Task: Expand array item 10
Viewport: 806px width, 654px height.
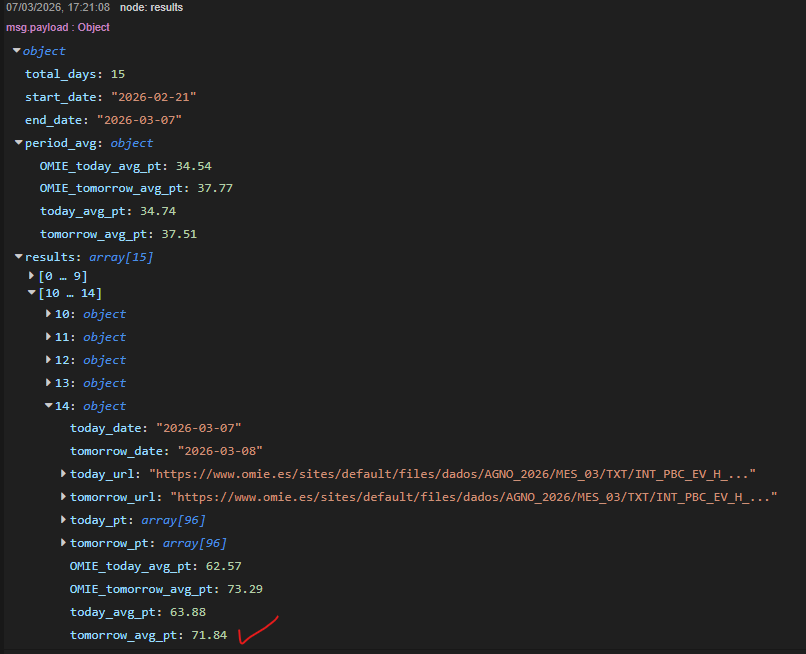Action: pyautogui.click(x=48, y=314)
